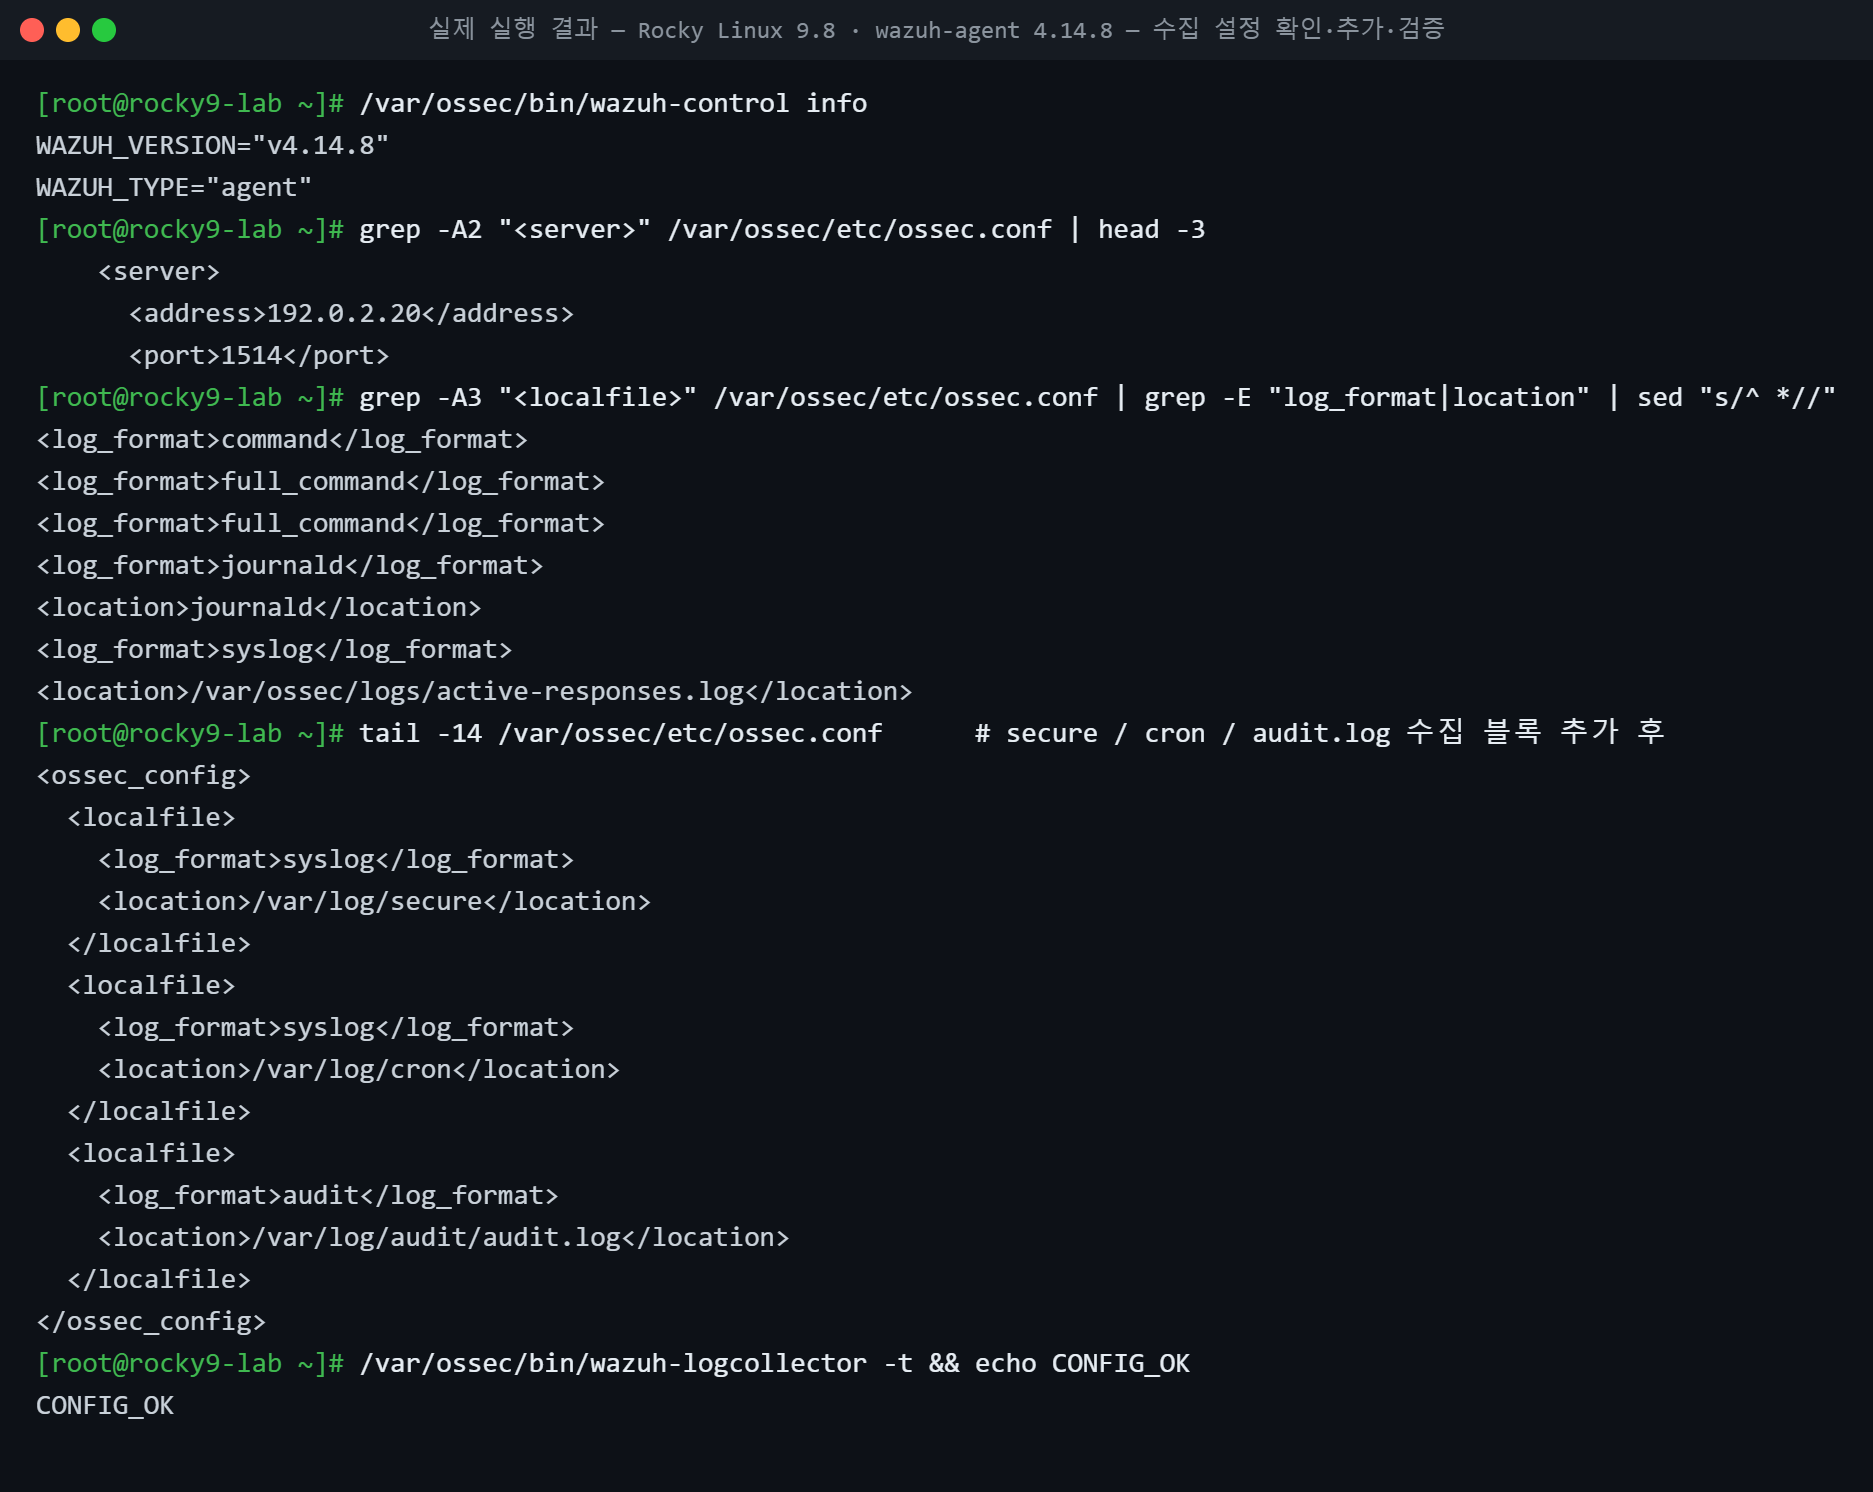Click the "tail -14 /var/ossec/etc/ossec.conf" command

[x=621, y=733]
